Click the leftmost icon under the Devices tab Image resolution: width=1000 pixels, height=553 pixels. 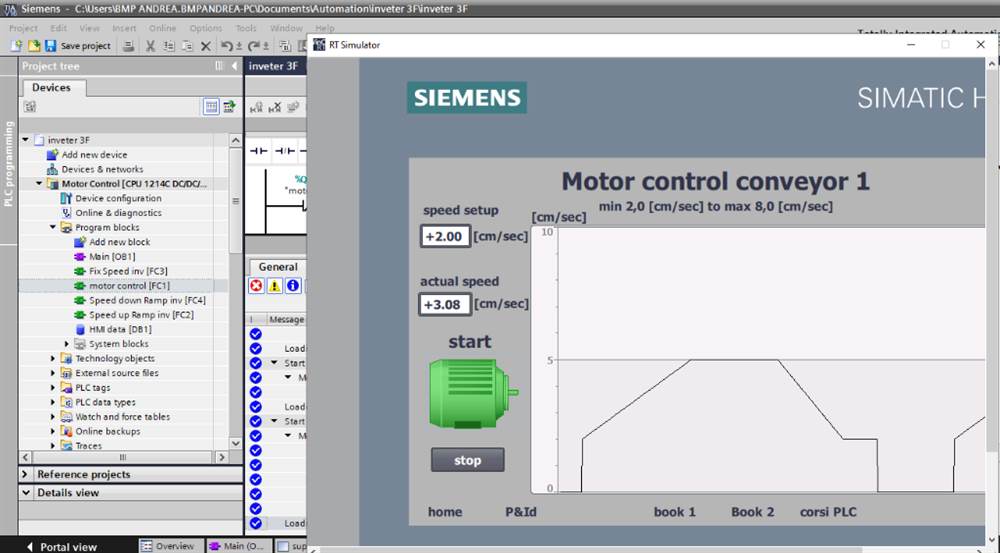pos(29,107)
